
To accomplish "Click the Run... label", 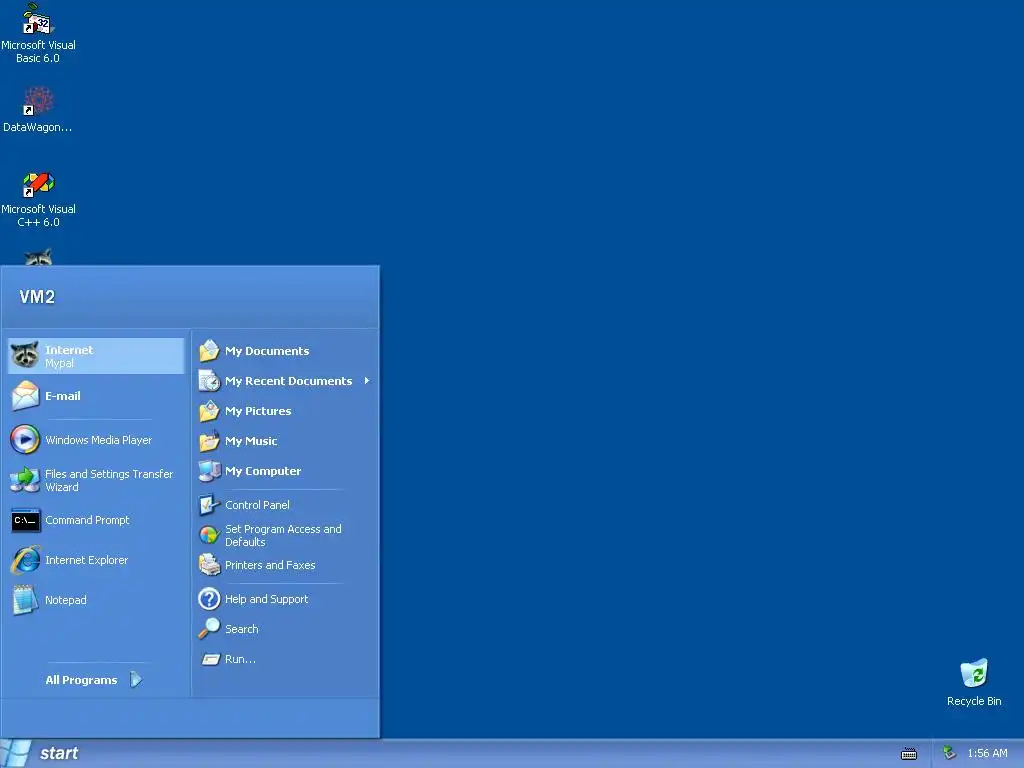I will point(240,660).
